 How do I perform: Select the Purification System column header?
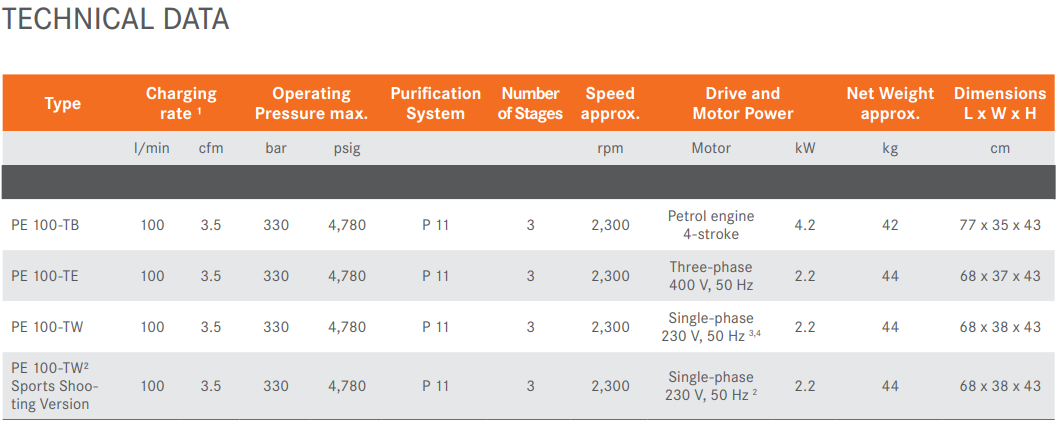(x=435, y=103)
